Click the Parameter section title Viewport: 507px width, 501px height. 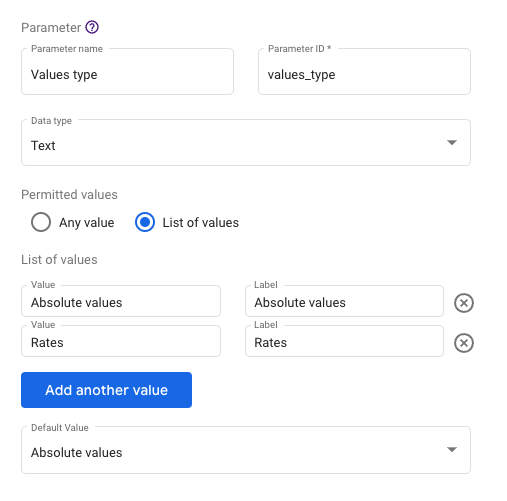click(x=51, y=28)
